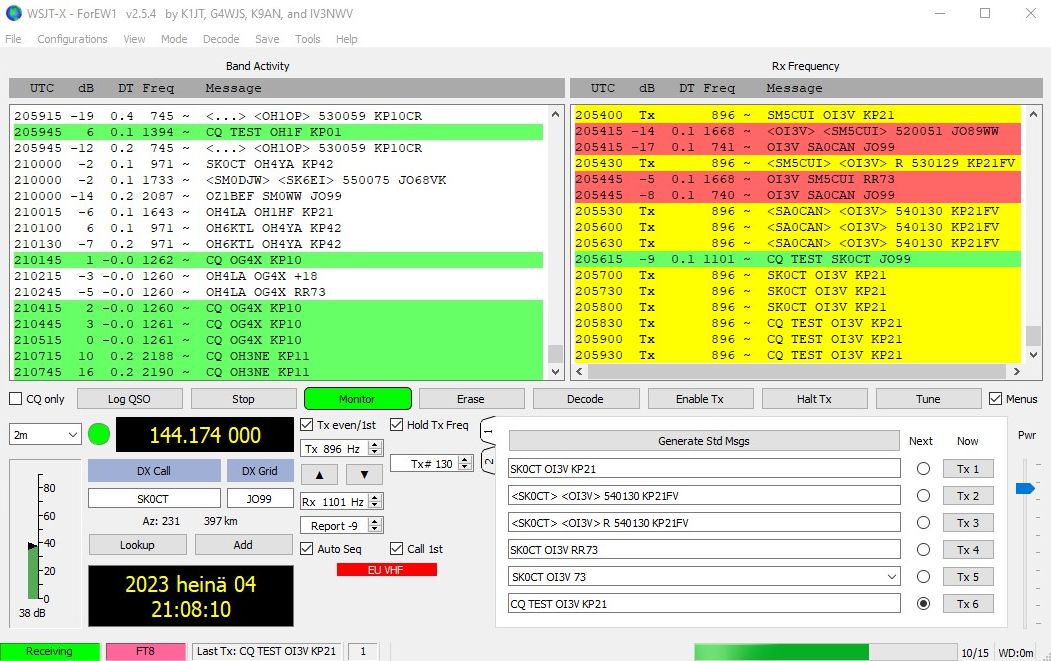The width and height of the screenshot is (1051, 661).
Task: Click the 144.174 000 frequency display
Action: point(205,435)
